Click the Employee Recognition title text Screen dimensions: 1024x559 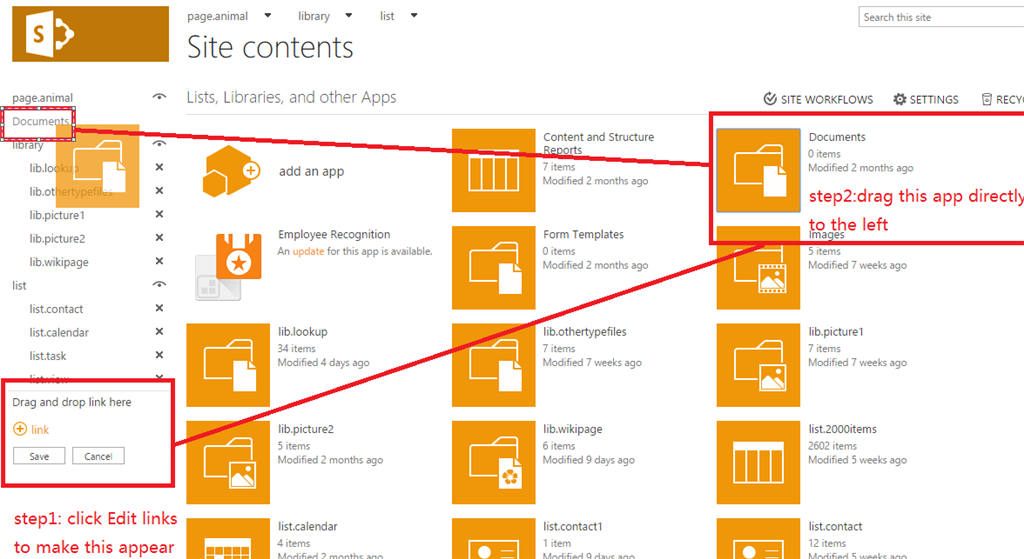coord(334,234)
